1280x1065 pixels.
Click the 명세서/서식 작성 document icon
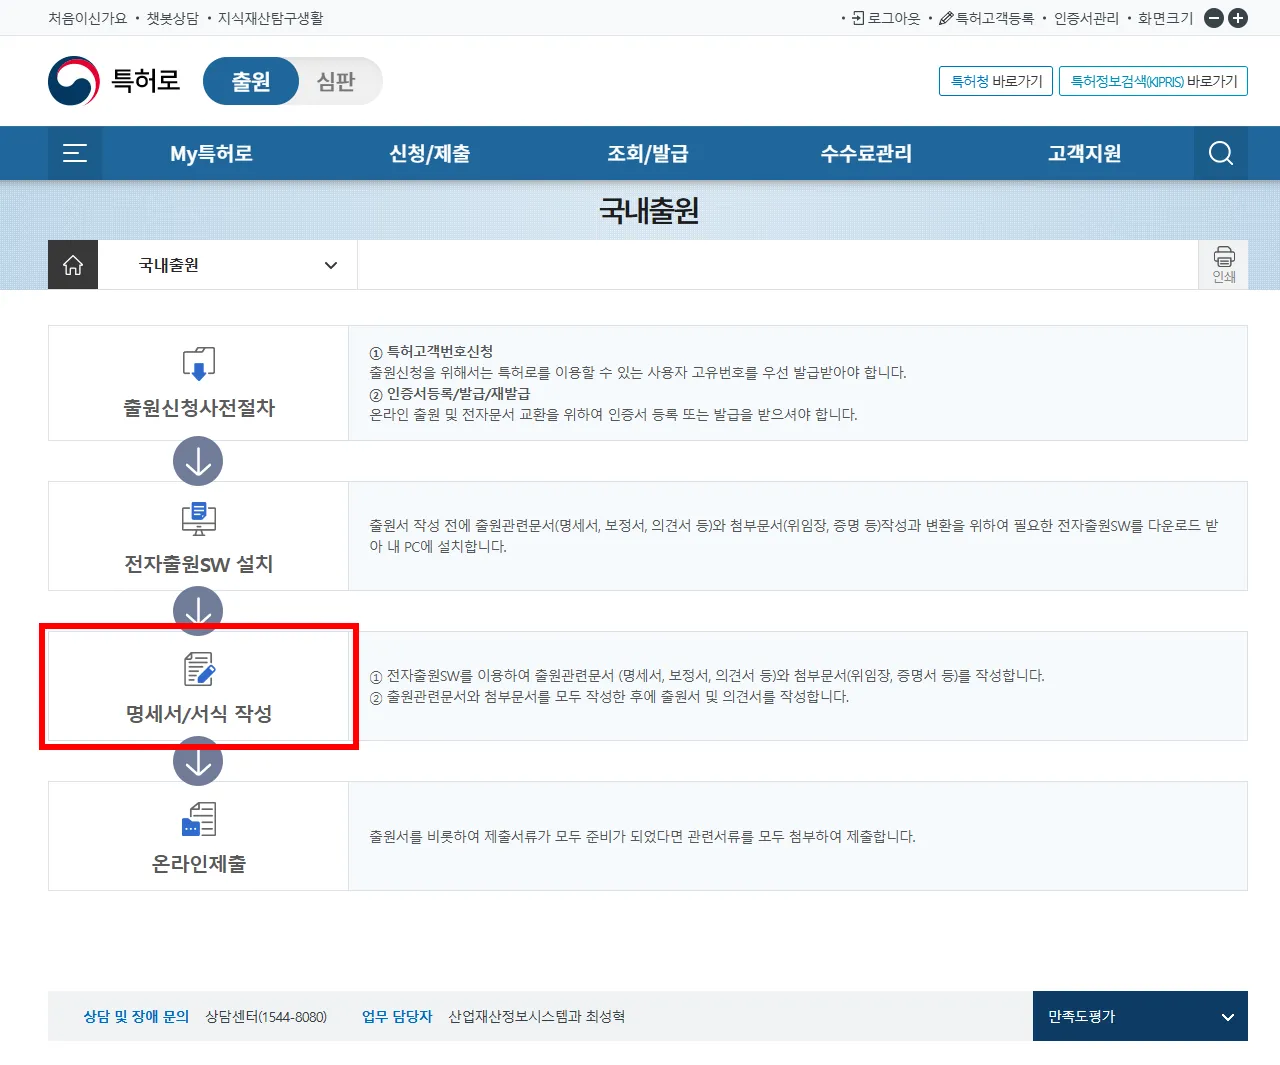tap(199, 669)
